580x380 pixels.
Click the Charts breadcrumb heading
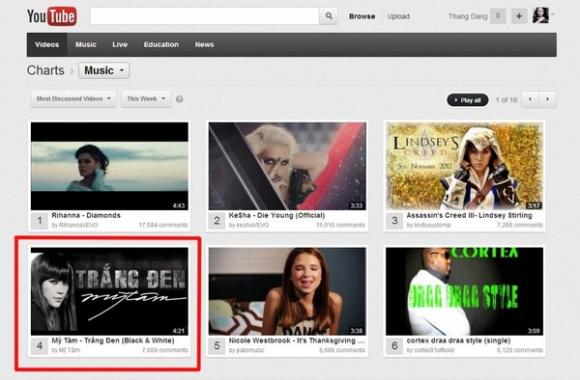pos(45,70)
